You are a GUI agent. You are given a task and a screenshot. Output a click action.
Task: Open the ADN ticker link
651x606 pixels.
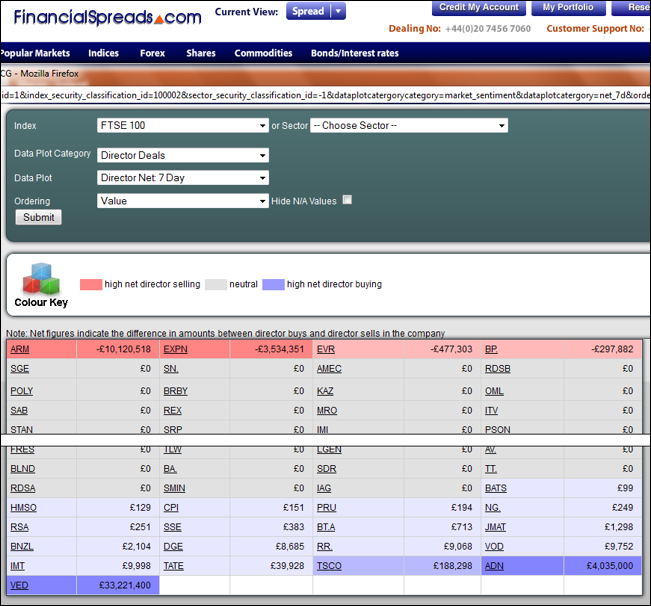[494, 566]
